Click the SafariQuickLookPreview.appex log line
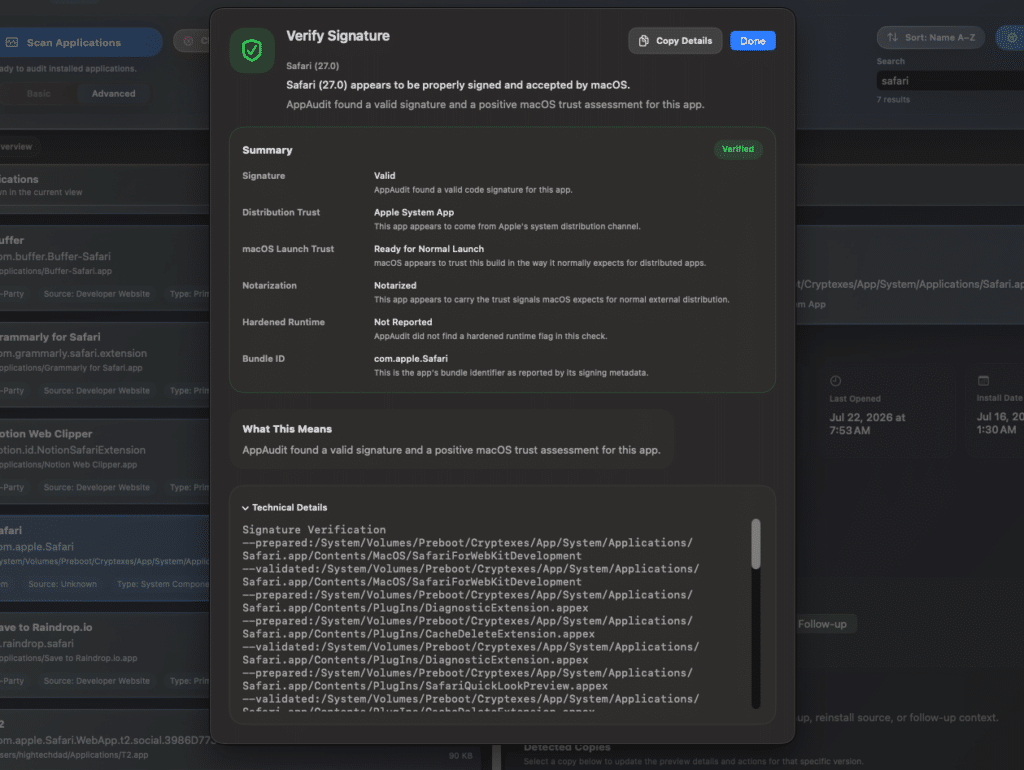The width and height of the screenshot is (1024, 770). [424, 686]
